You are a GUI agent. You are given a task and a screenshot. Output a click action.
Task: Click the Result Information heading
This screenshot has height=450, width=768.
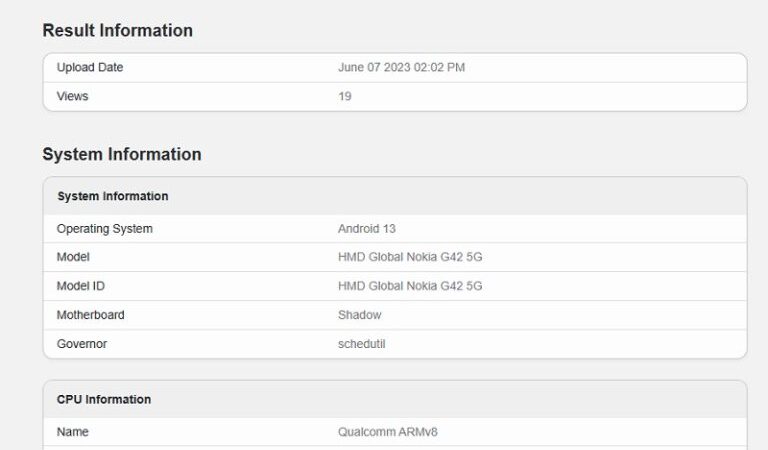(117, 31)
